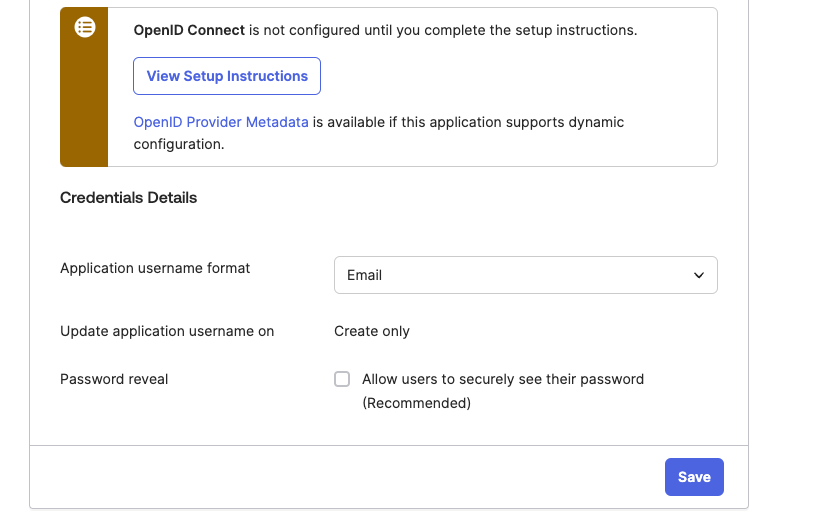Click the chevron arrow on the Email dropdown
Viewport: 818px width, 526px height.
click(x=699, y=275)
